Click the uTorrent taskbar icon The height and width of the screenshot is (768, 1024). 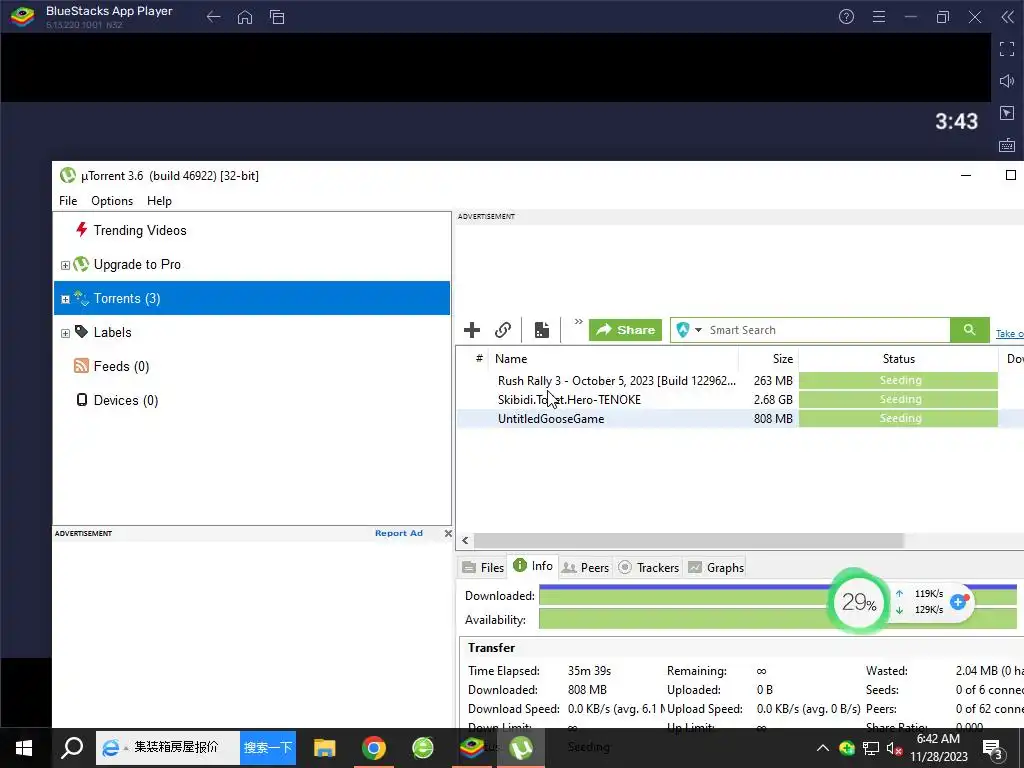(x=520, y=748)
